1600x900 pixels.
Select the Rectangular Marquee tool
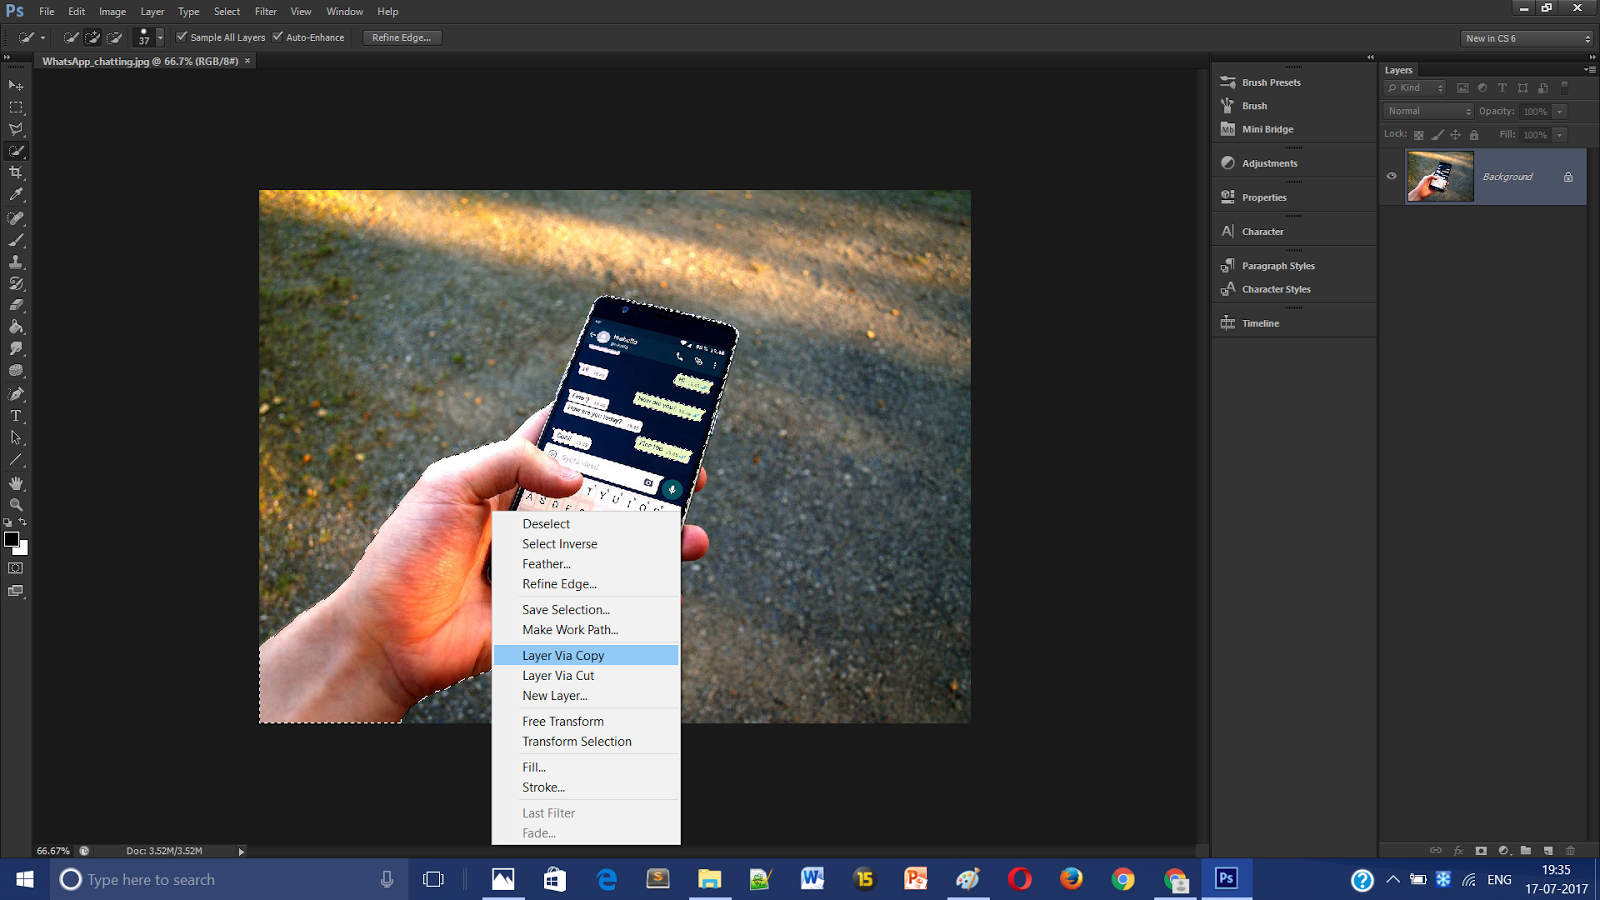point(16,107)
